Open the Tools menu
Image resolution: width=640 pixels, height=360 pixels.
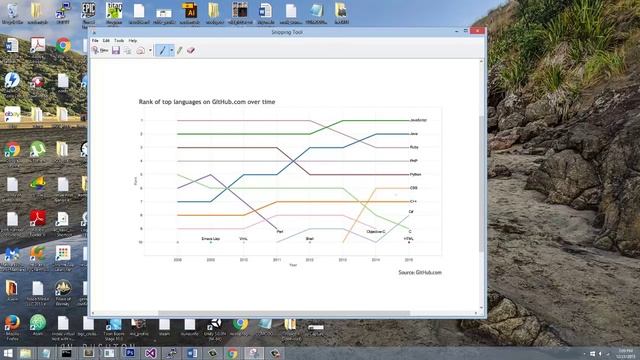tap(119, 40)
